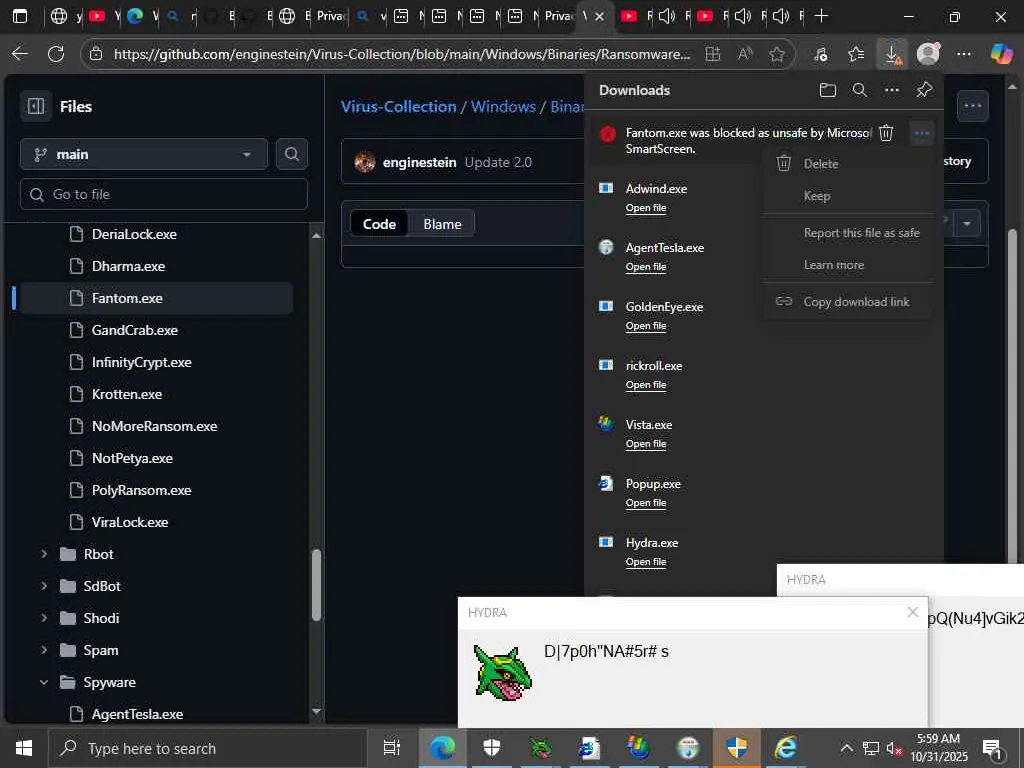The width and height of the screenshot is (1024, 768).
Task: Open Windows Start menu
Action: point(24,748)
